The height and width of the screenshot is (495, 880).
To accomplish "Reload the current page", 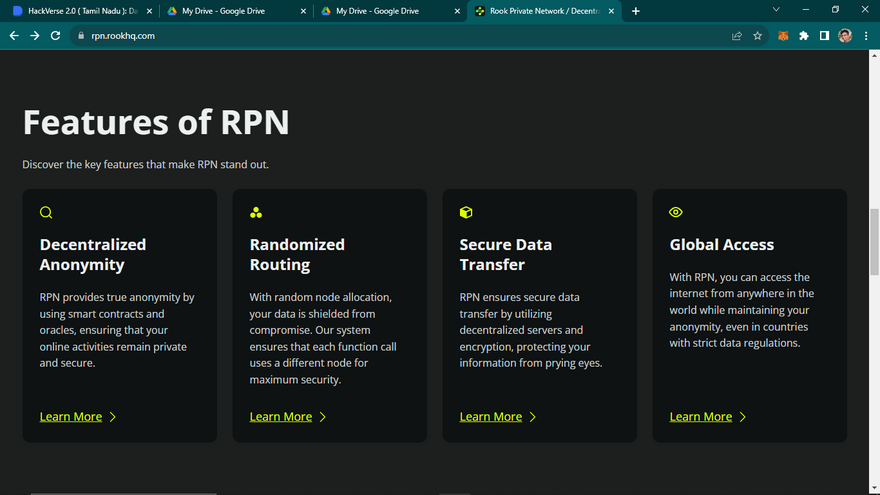I will click(x=55, y=35).
